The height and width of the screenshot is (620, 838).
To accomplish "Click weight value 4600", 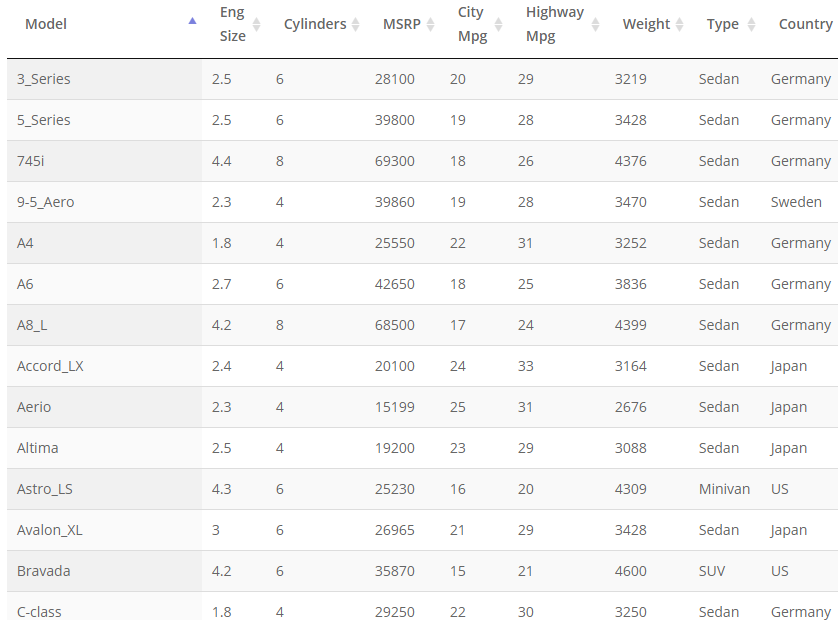I will [631, 571].
